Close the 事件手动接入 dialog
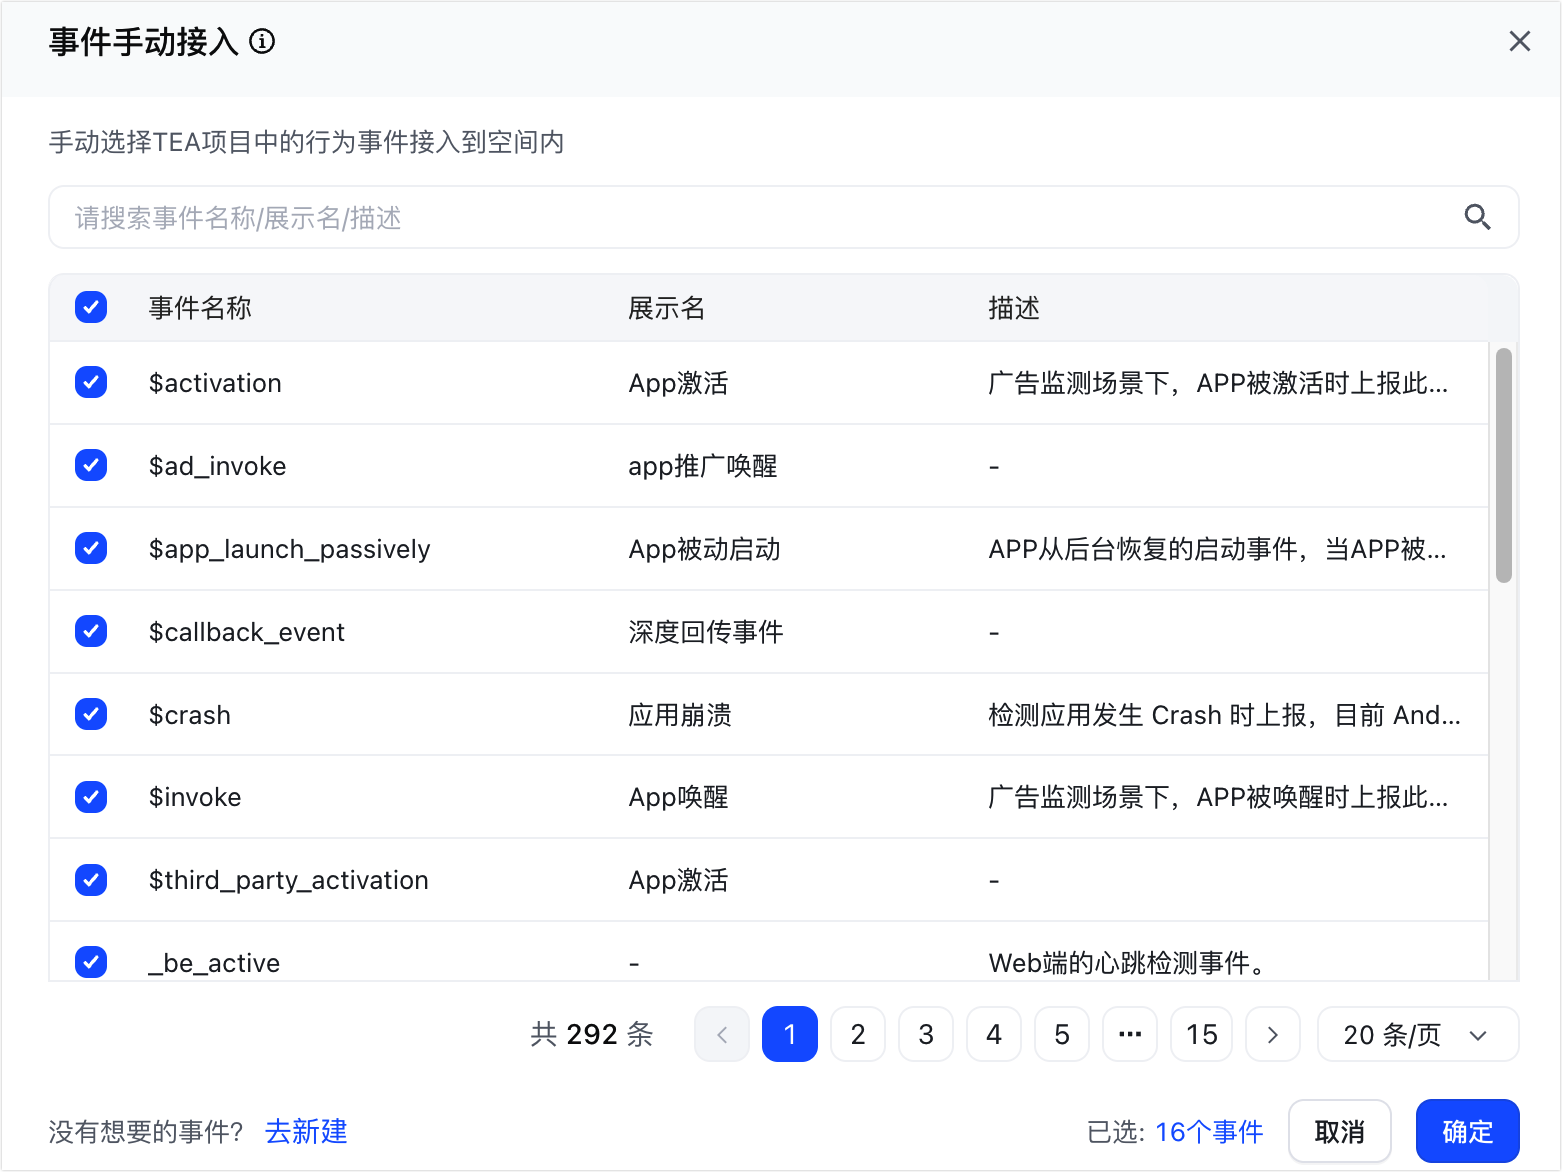Screen dimensions: 1562x1172 [1519, 41]
